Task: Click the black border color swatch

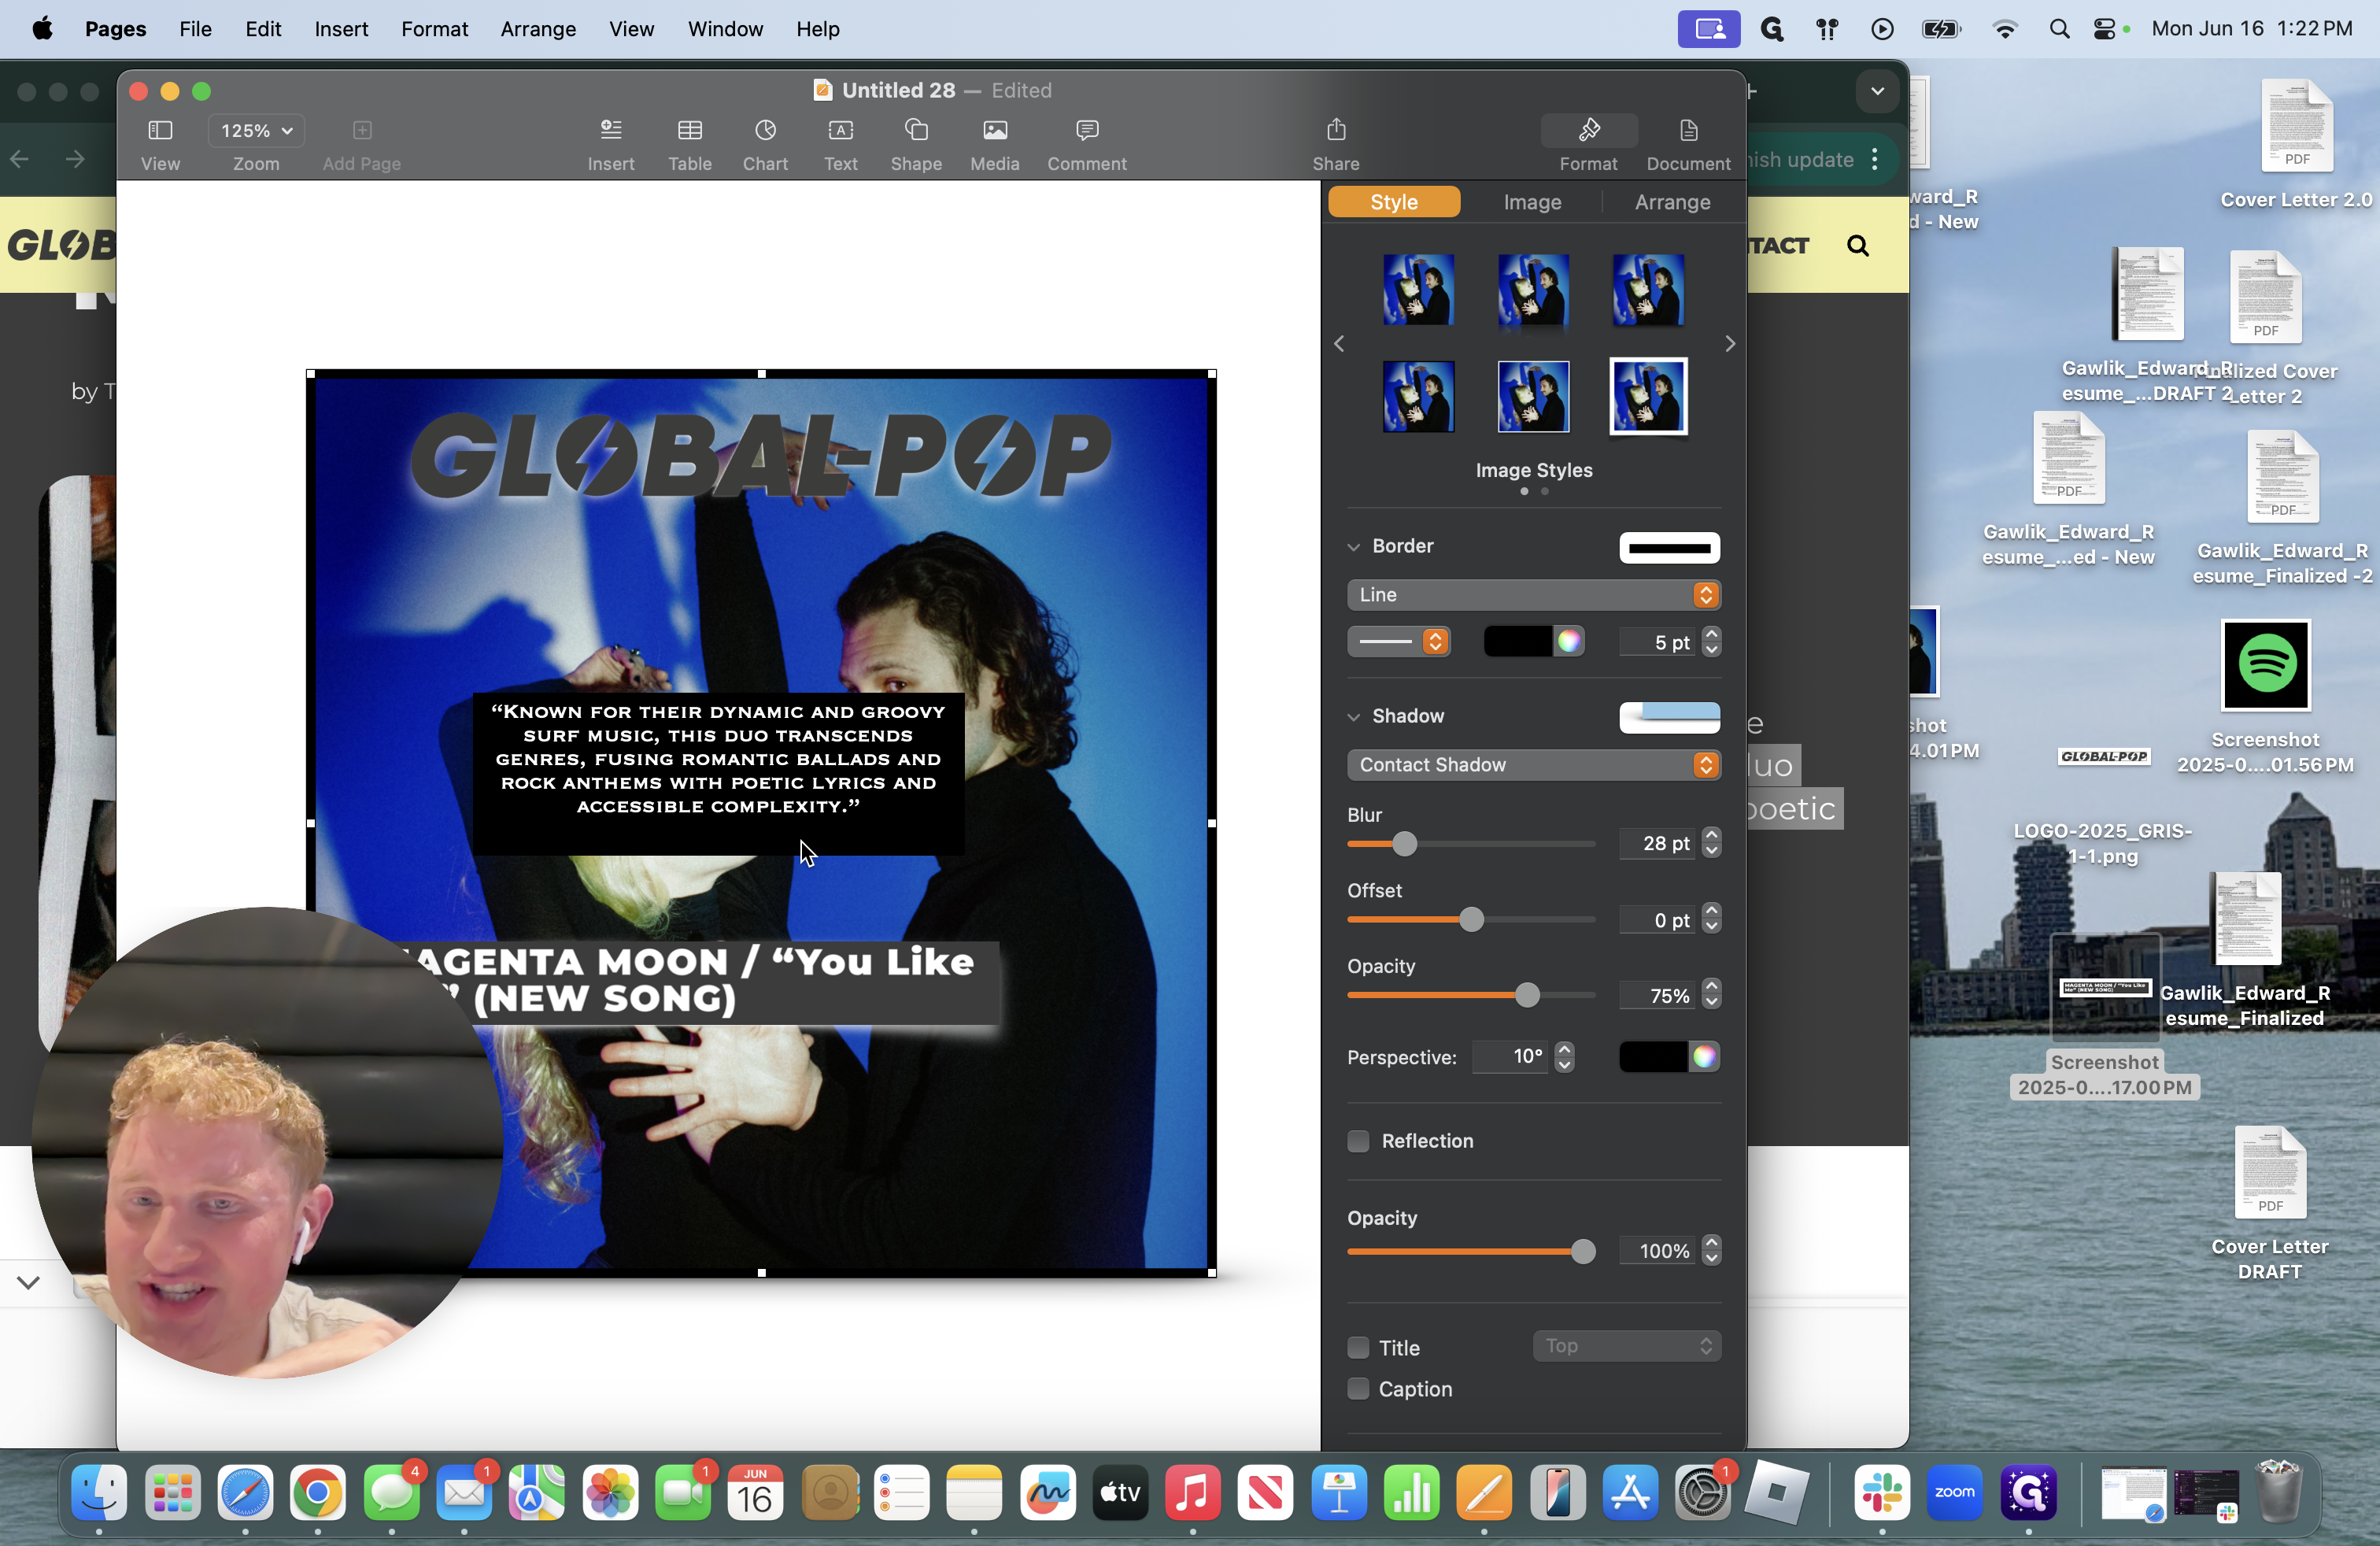Action: 1517,642
